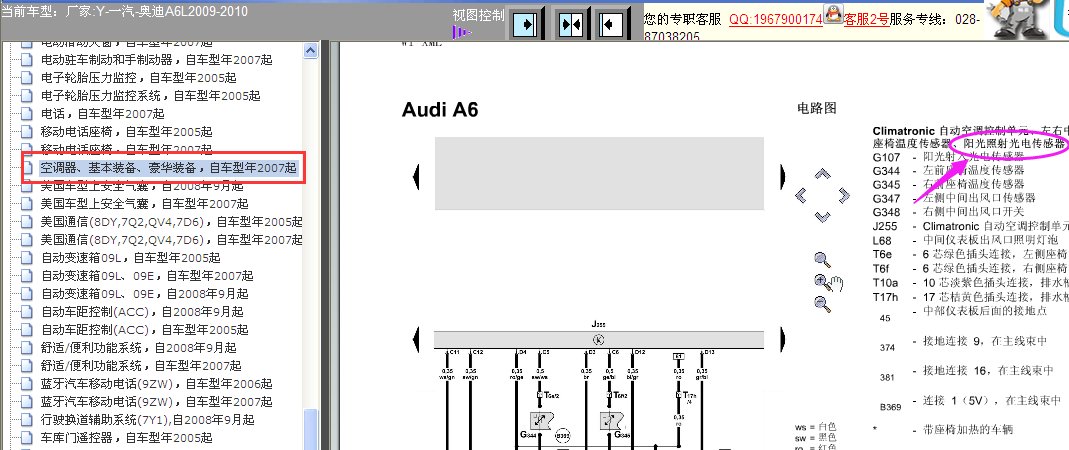The height and width of the screenshot is (450, 1069).
Task: Open 美国通信(8DY,7Q2,QV4,7D6)，自车型年2005起
Action: (172, 222)
